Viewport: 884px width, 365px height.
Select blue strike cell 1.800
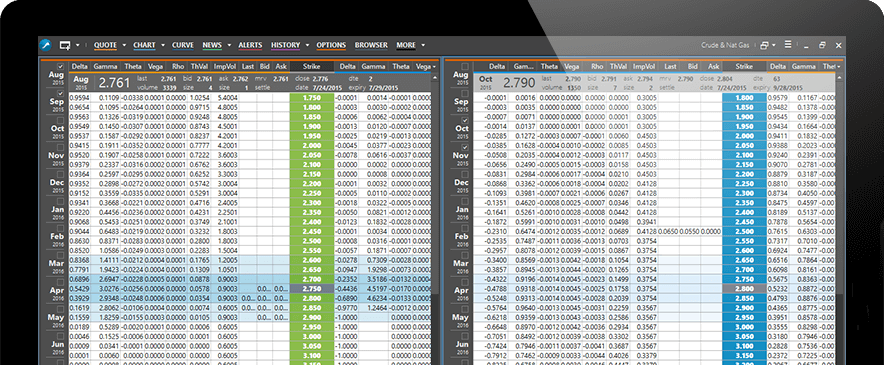pos(744,98)
